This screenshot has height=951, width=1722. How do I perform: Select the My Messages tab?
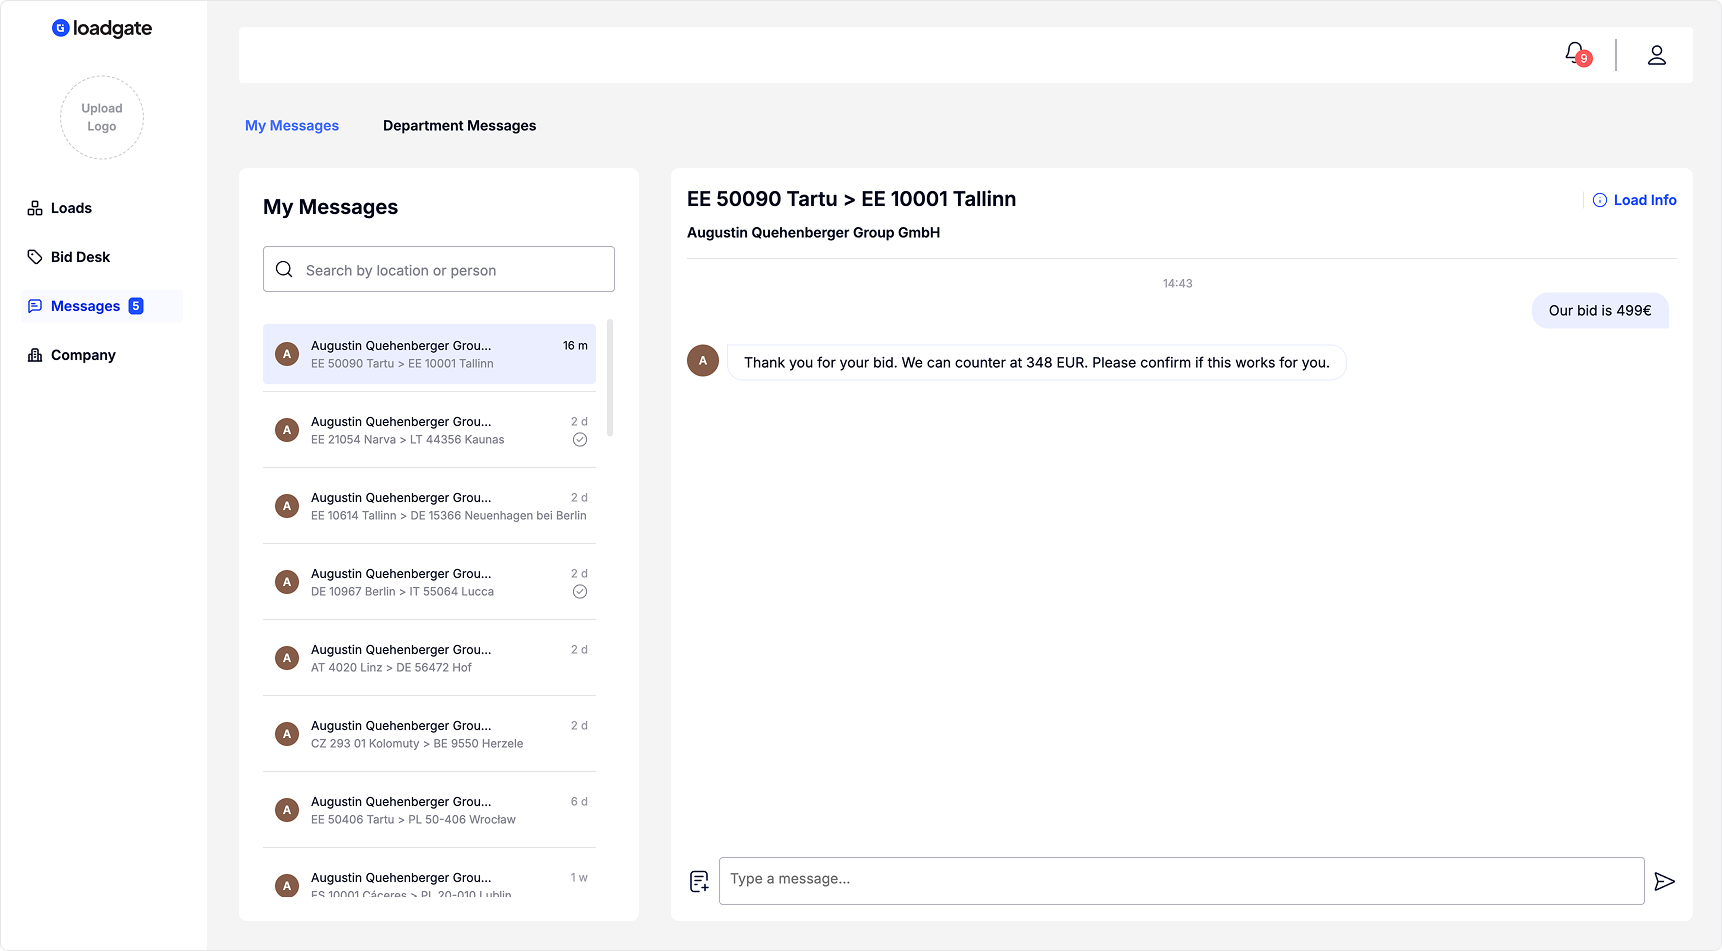click(x=292, y=126)
